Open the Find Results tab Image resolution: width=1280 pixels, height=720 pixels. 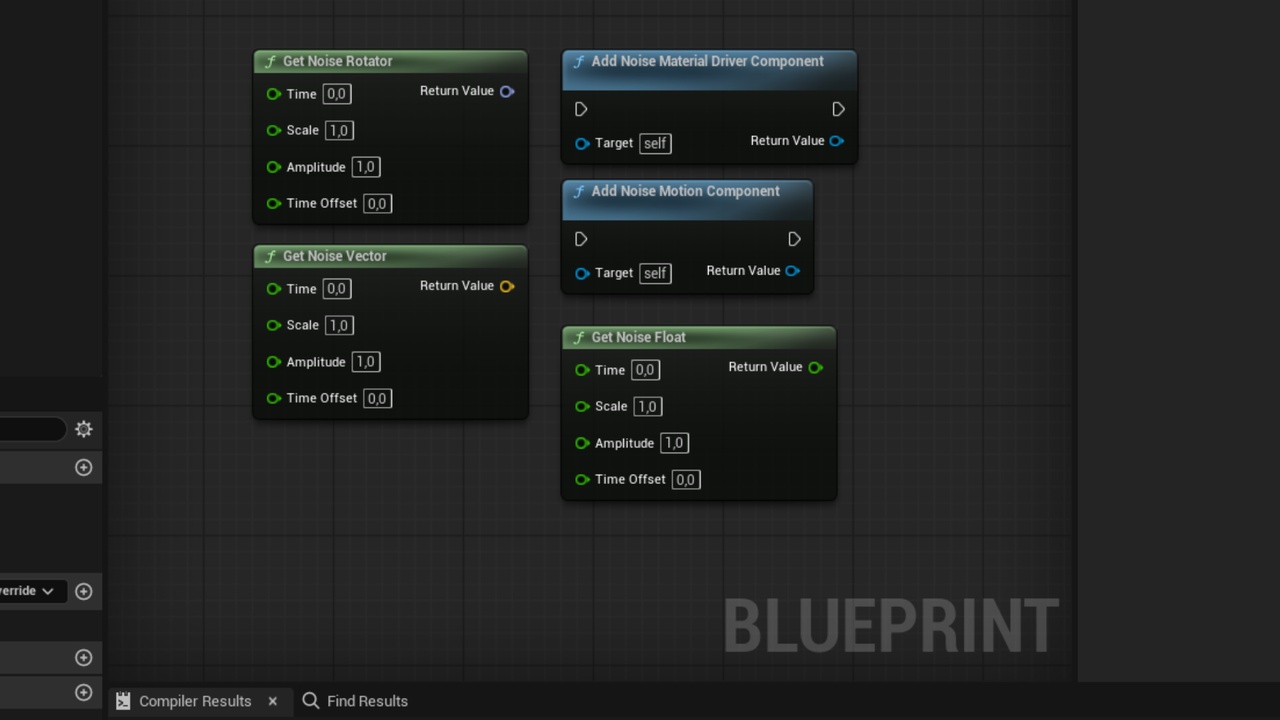[355, 701]
